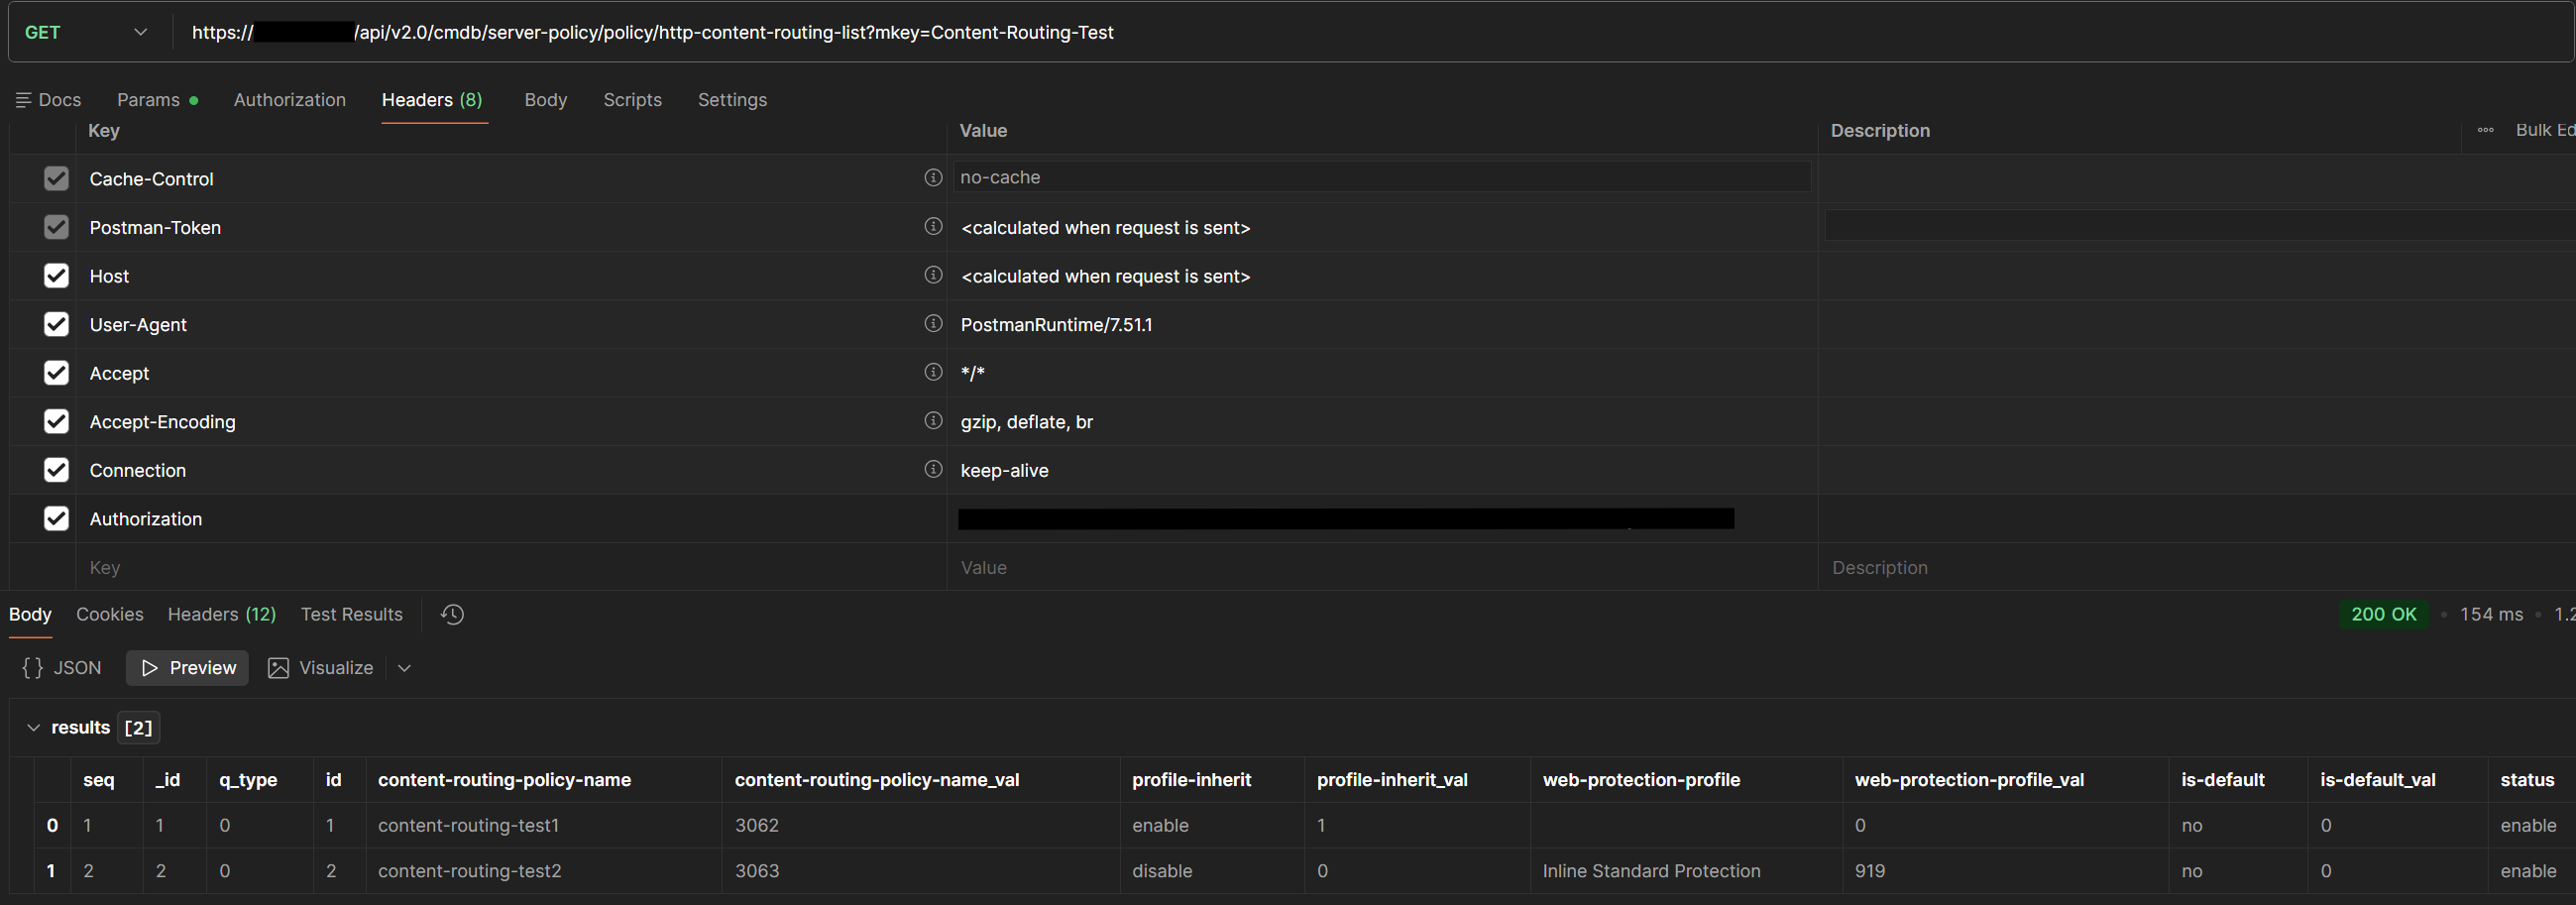Click the content-routing-test2 cell
2576x905 pixels.
tap(469, 871)
